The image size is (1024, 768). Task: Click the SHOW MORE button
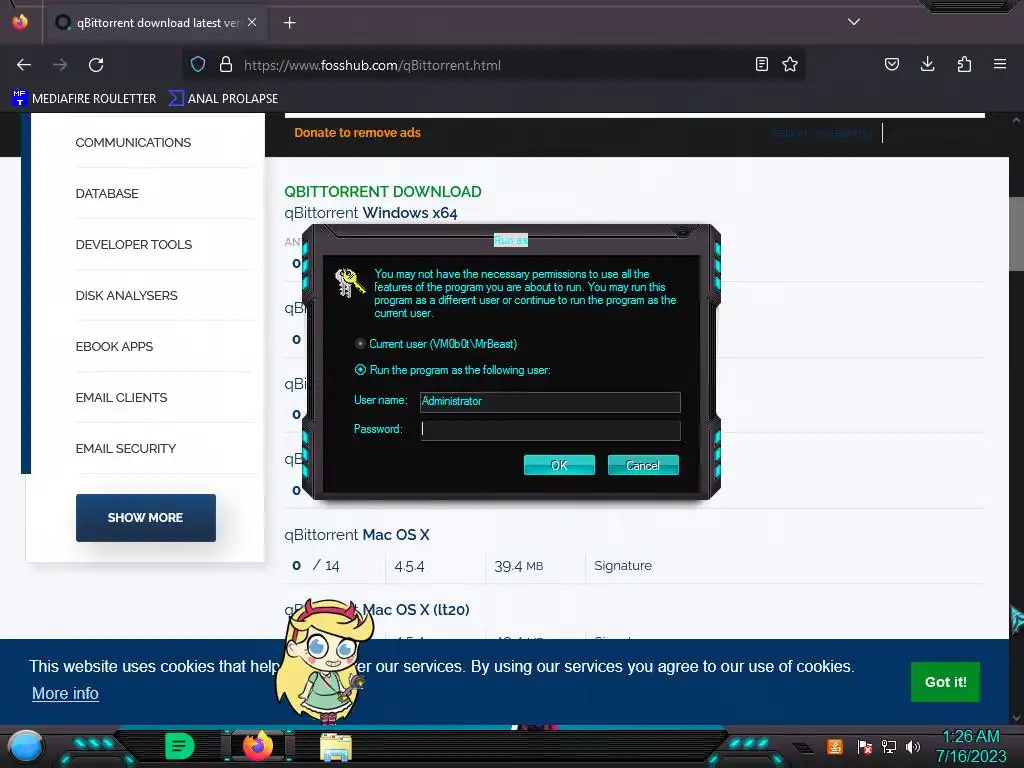pos(146,517)
